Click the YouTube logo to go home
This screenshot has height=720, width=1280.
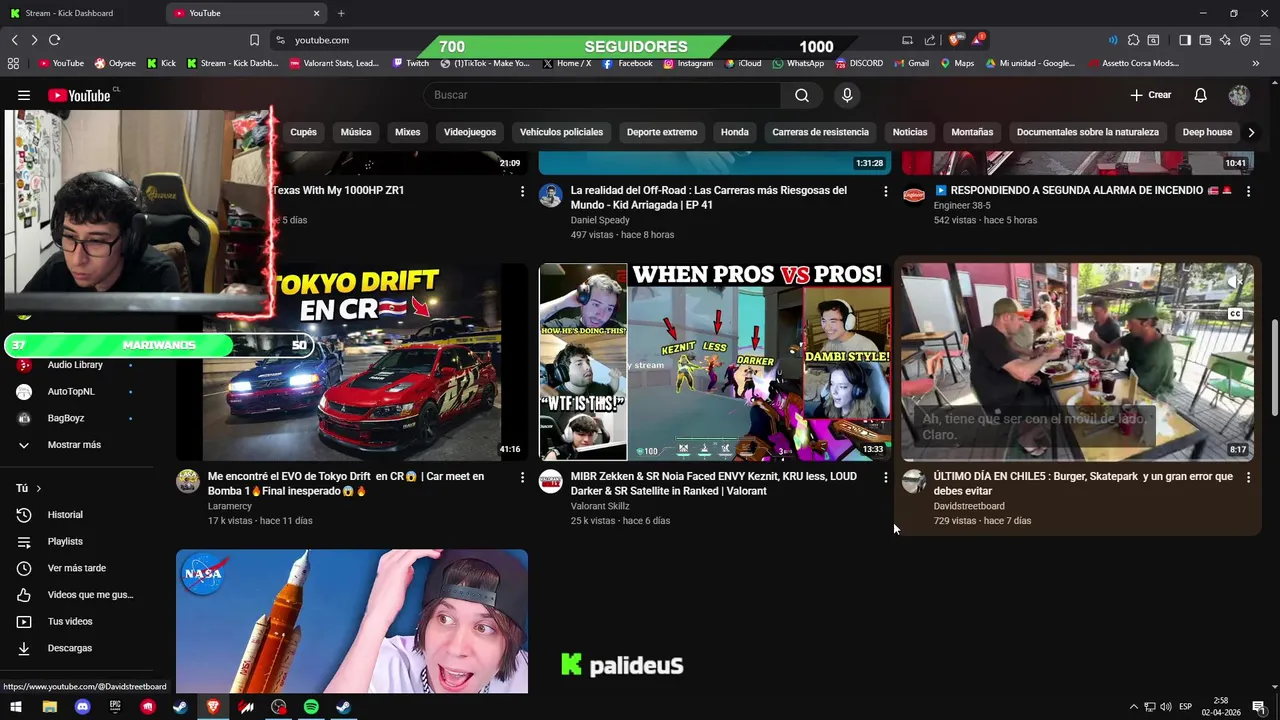tap(80, 95)
